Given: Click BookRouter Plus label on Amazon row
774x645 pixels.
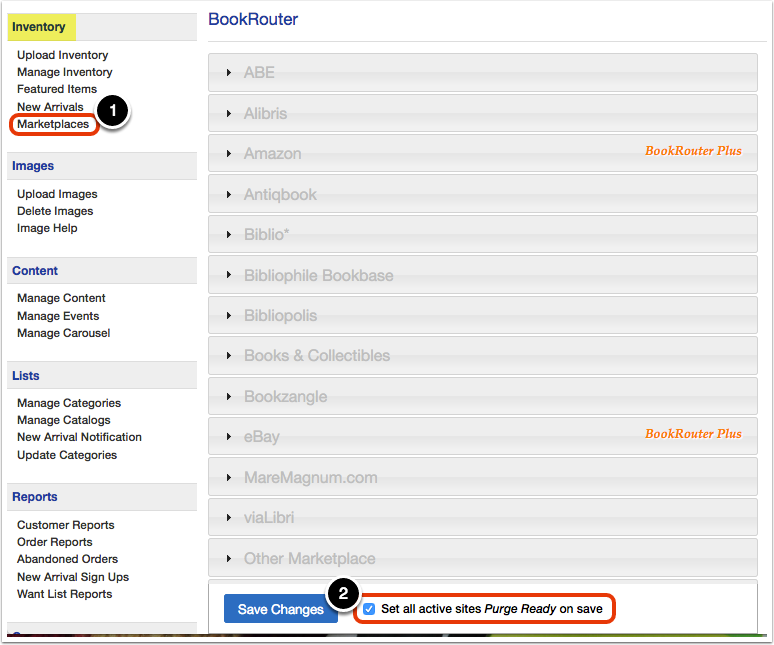Looking at the screenshot, I should 693,151.
